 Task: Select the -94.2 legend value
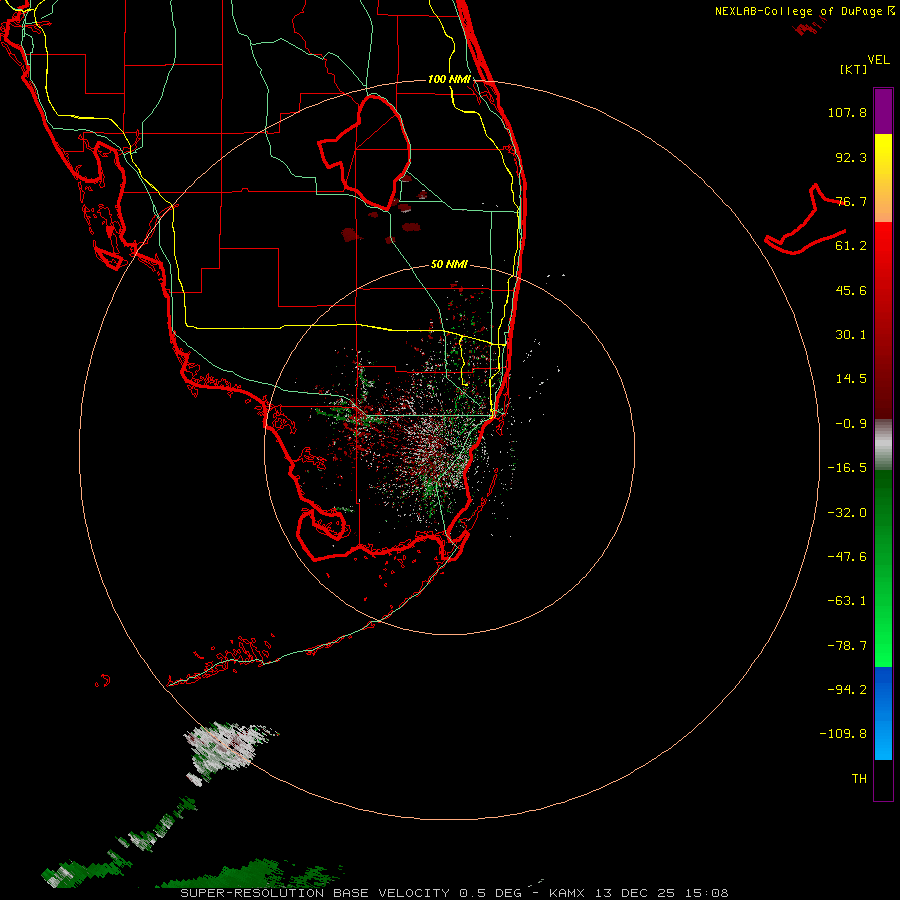[x=847, y=690]
